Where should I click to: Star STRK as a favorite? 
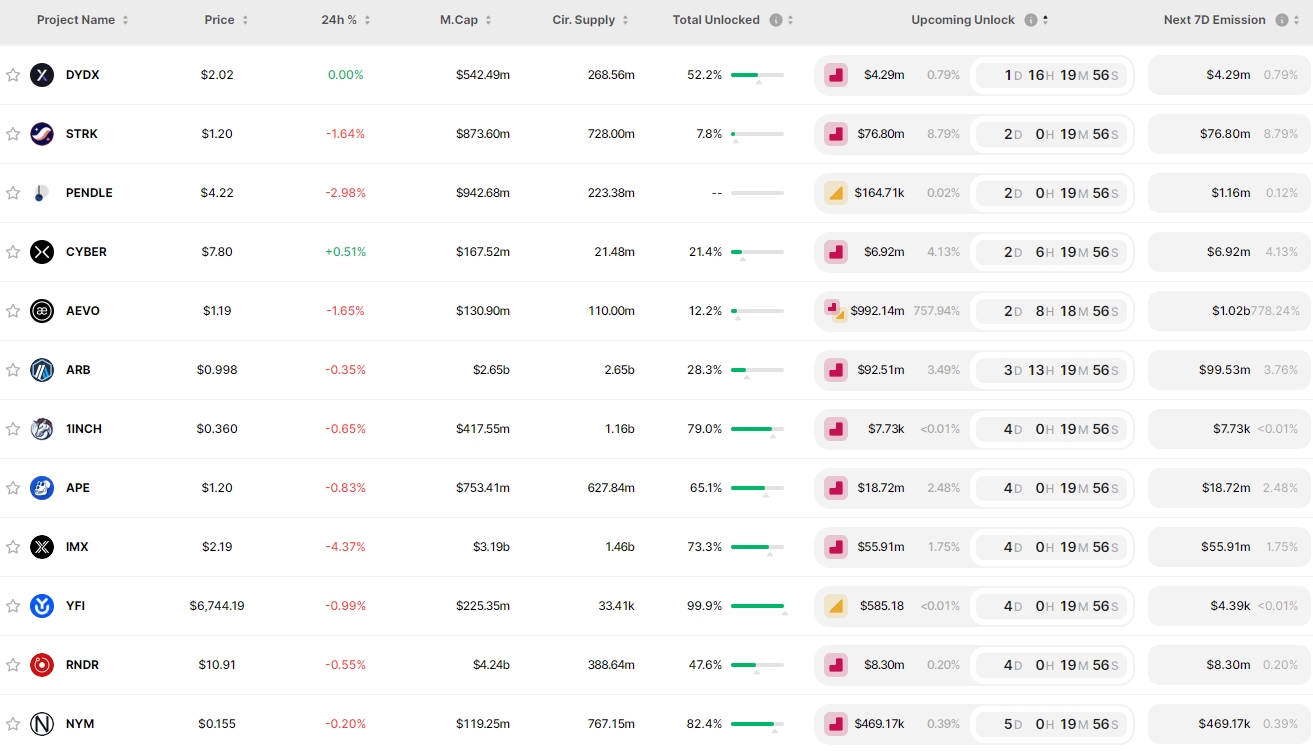13,134
